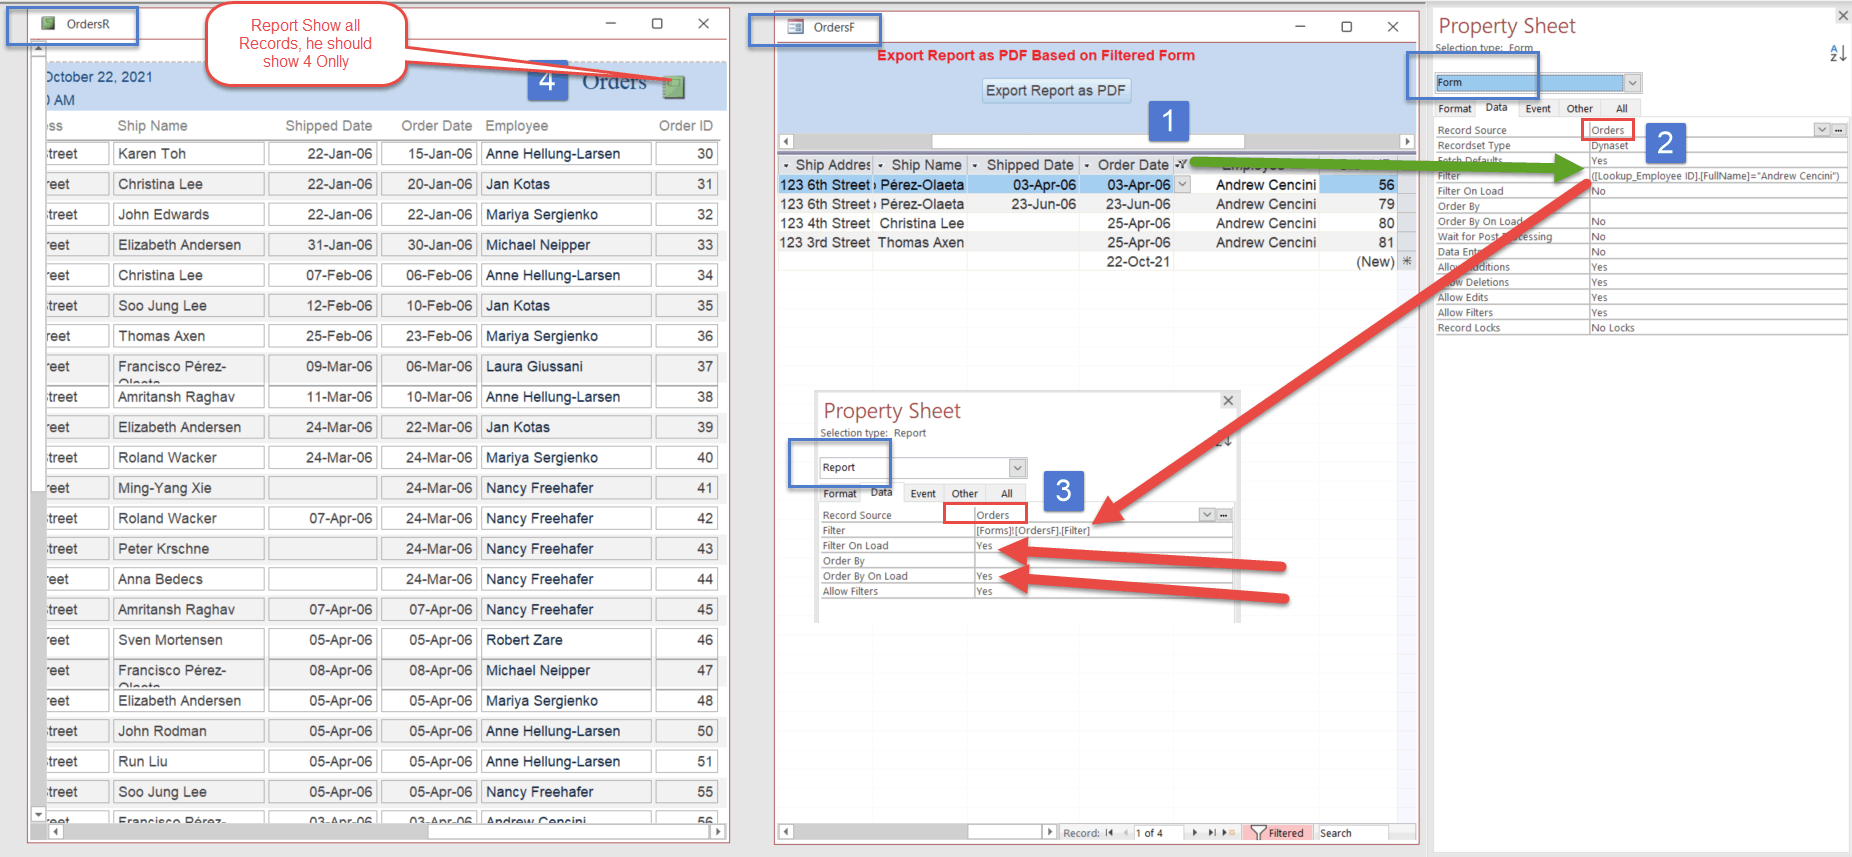Click Christina Lee ship name in OrdersF

pos(921,223)
